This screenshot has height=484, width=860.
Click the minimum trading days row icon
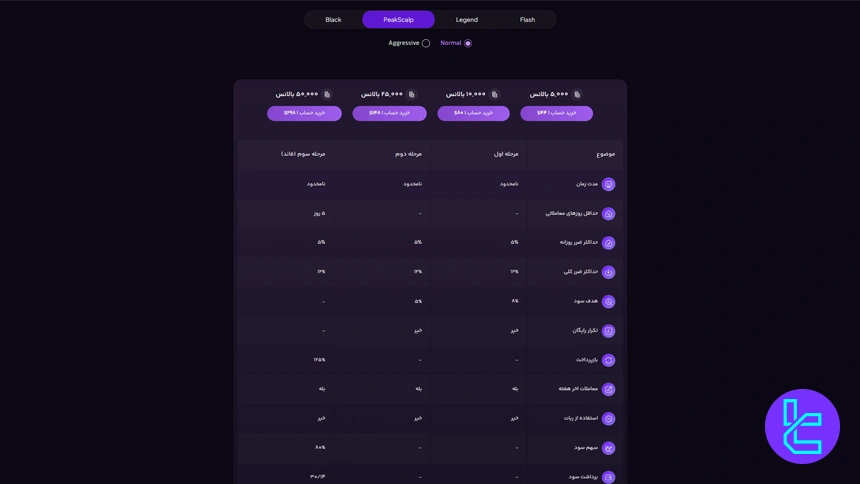point(608,214)
